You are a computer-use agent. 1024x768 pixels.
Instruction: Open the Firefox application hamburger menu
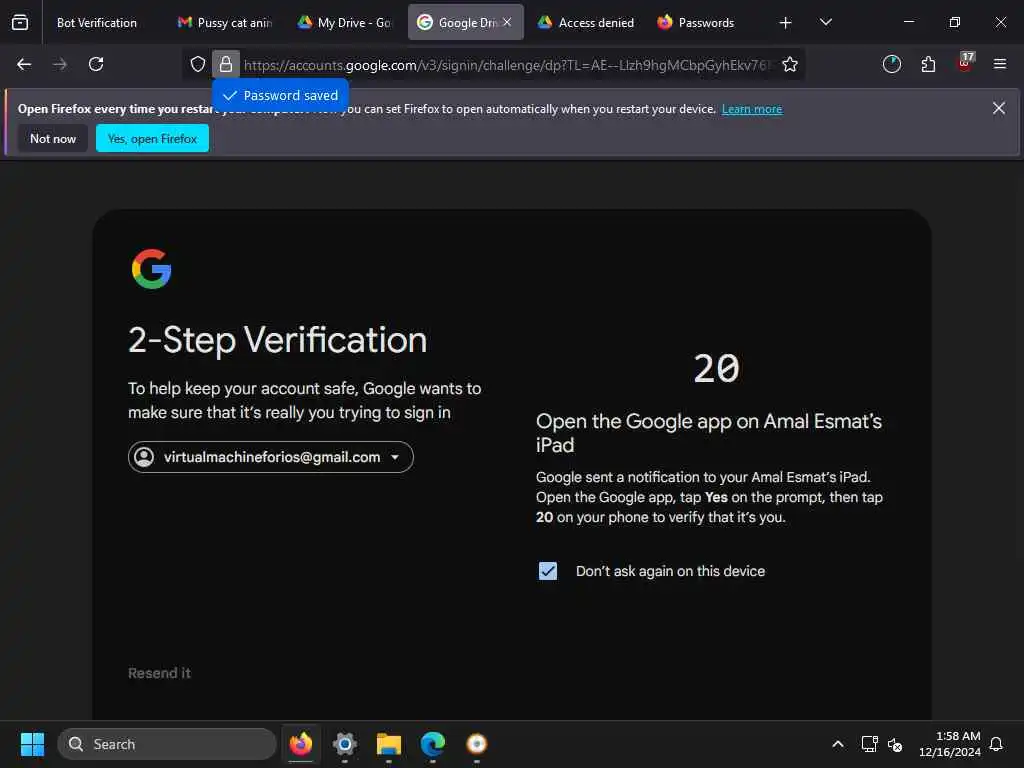tap(1000, 64)
